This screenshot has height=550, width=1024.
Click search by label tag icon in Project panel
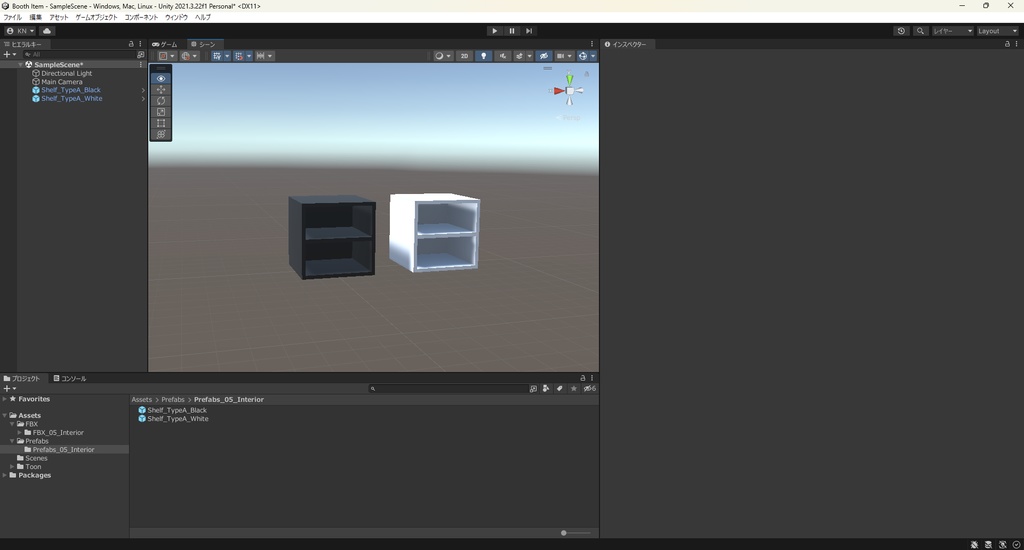coord(560,389)
